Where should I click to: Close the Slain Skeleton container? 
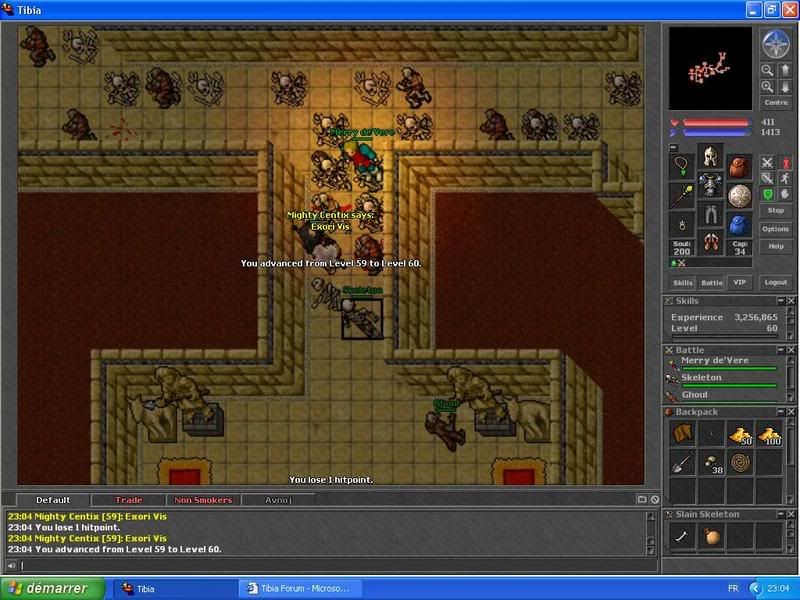tap(790, 514)
